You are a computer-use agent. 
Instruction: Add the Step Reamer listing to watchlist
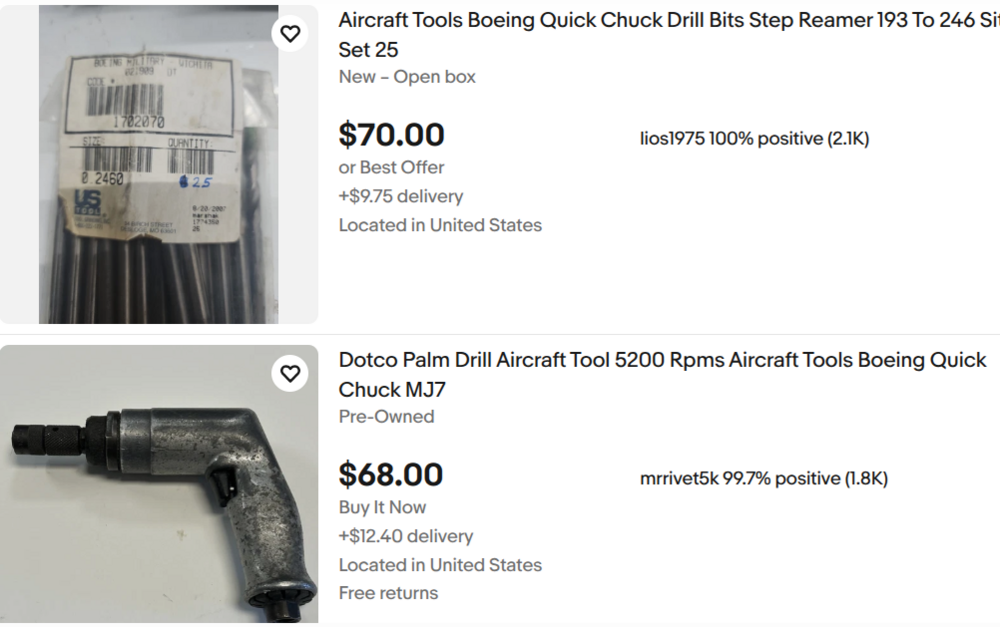tap(290, 34)
